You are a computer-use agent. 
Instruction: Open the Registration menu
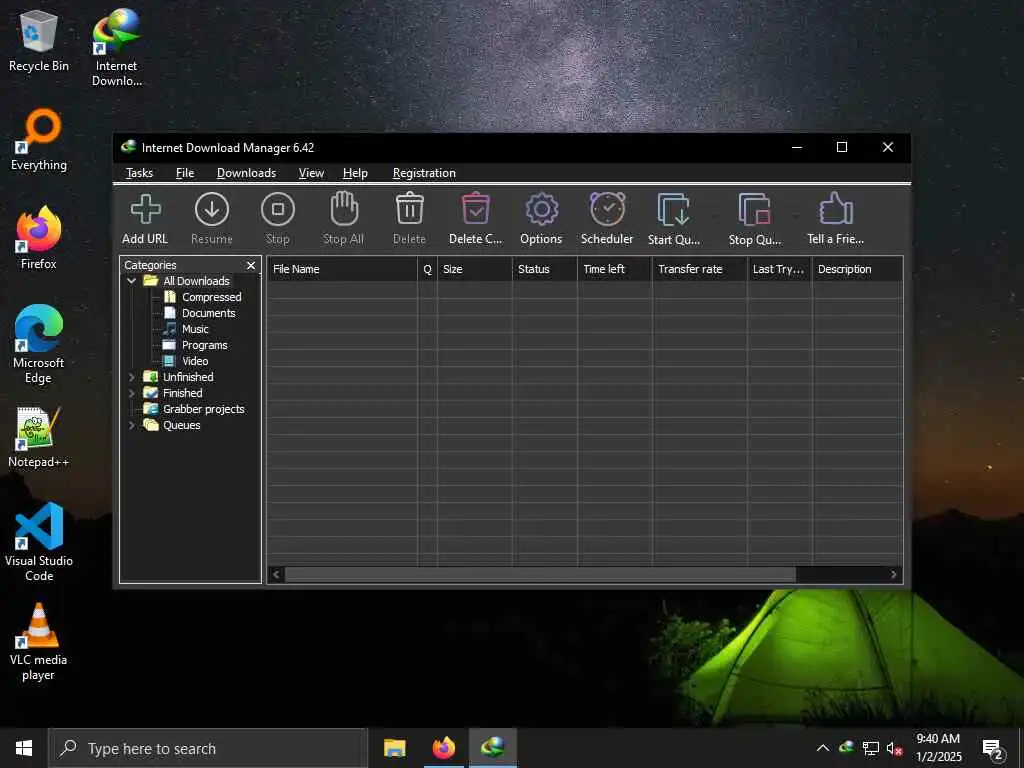(424, 173)
